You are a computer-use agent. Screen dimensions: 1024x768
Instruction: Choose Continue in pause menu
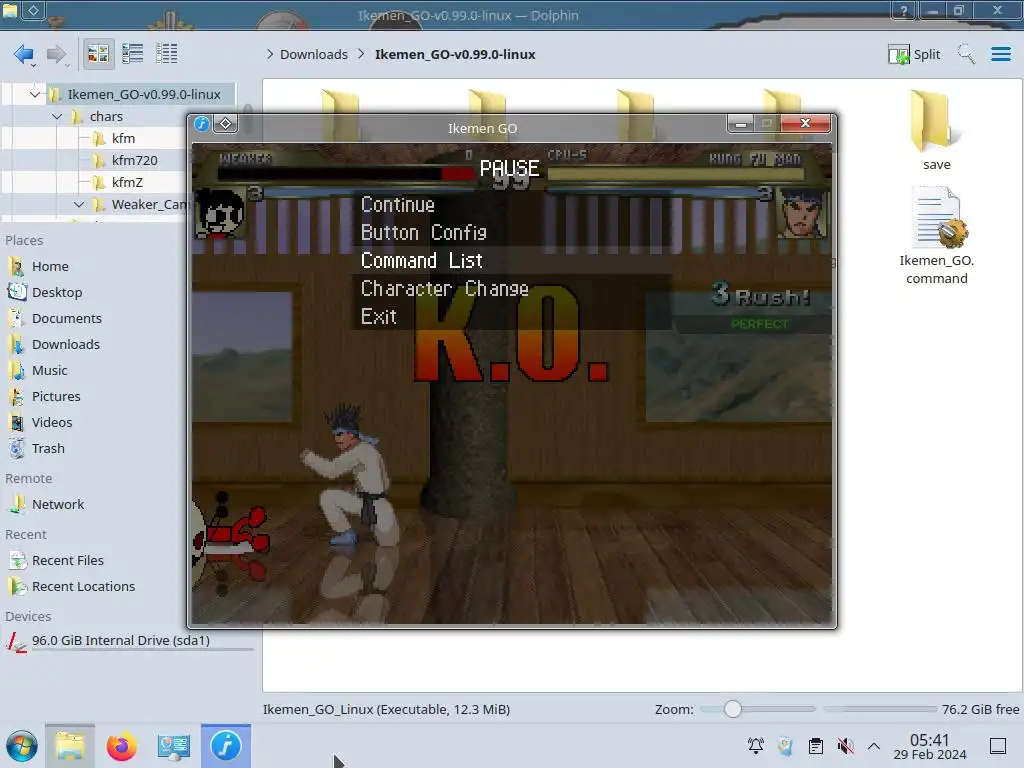tap(398, 204)
